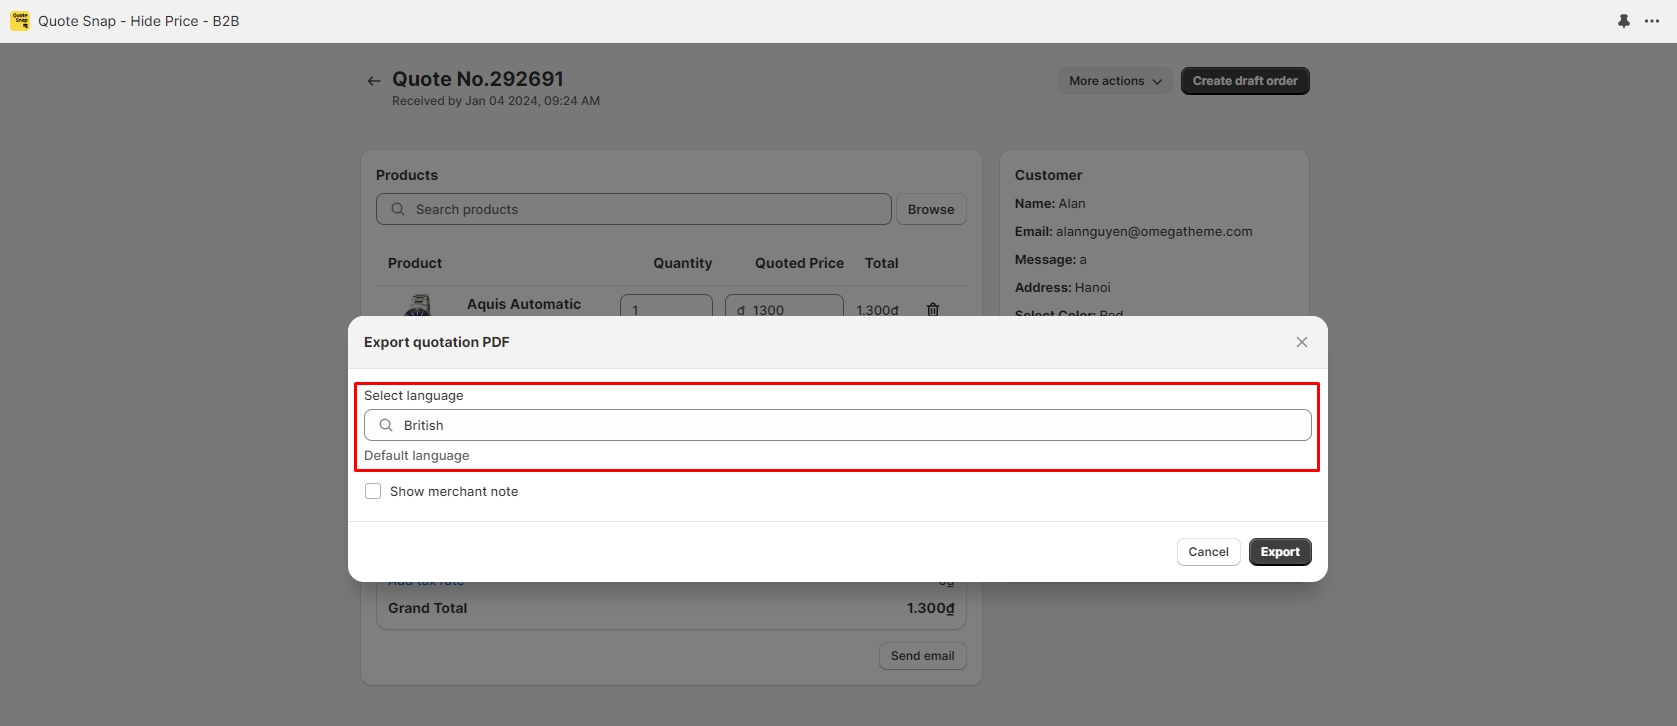The height and width of the screenshot is (726, 1677).
Task: Close the Export quotation PDF dialog
Action: point(1301,342)
